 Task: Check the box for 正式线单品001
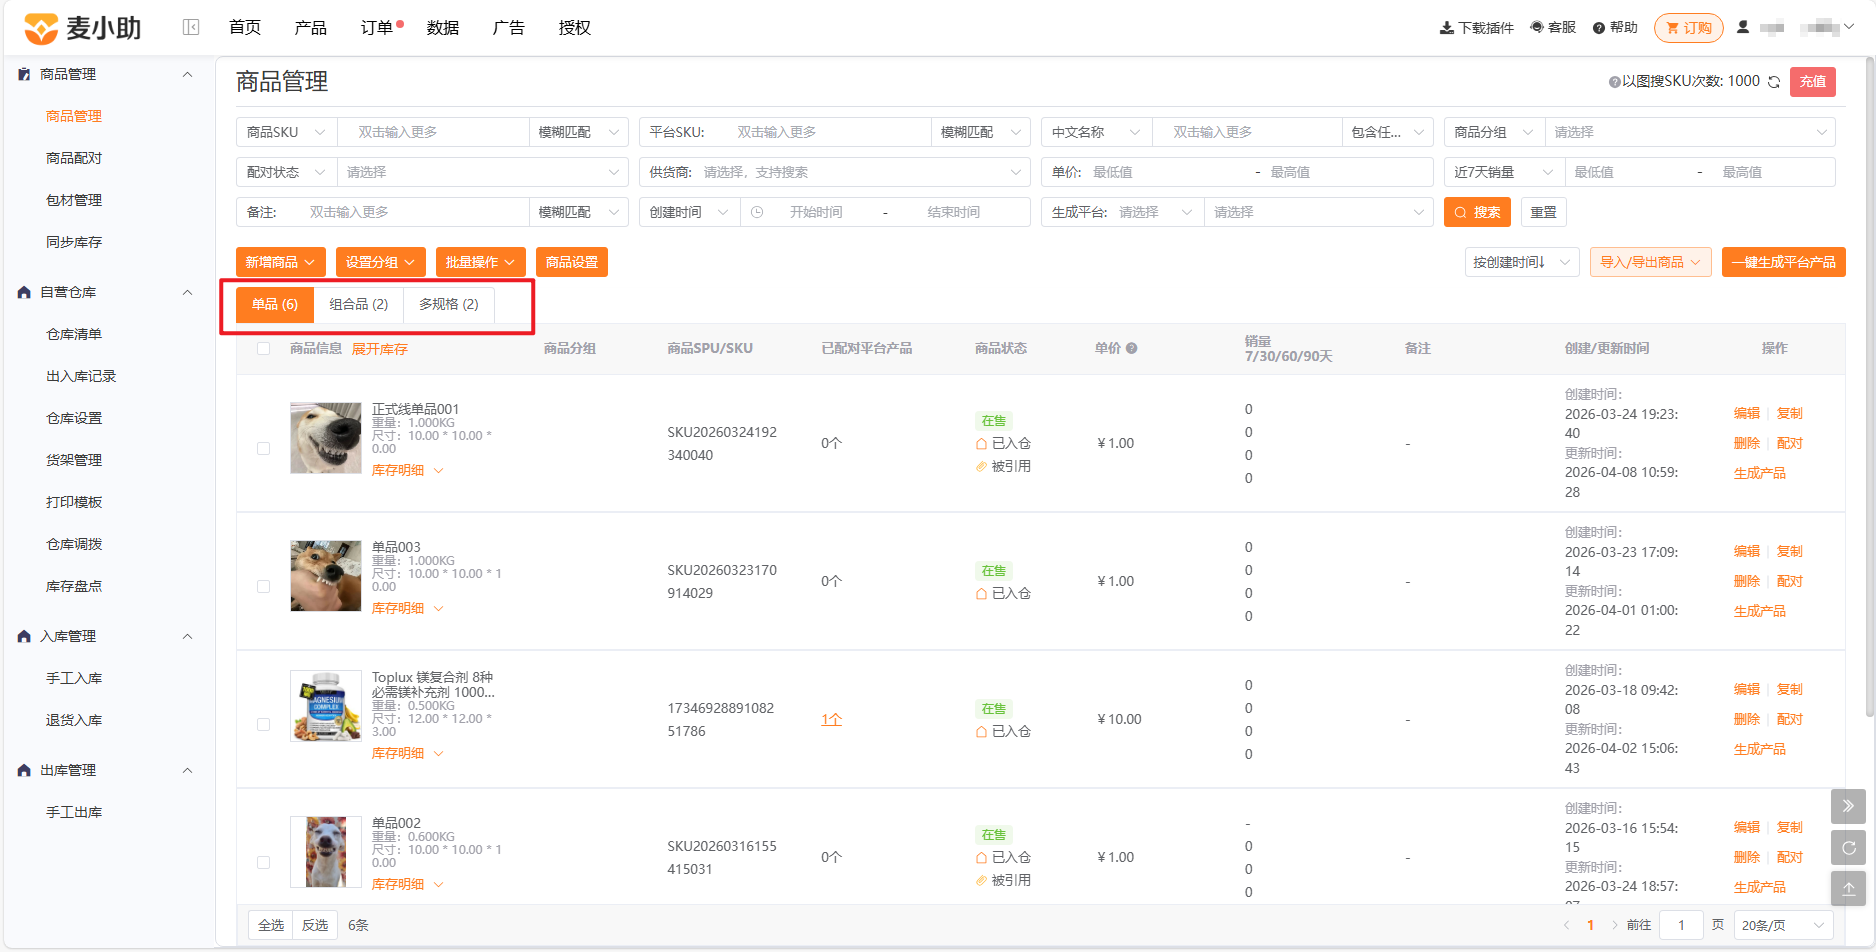[x=263, y=449]
